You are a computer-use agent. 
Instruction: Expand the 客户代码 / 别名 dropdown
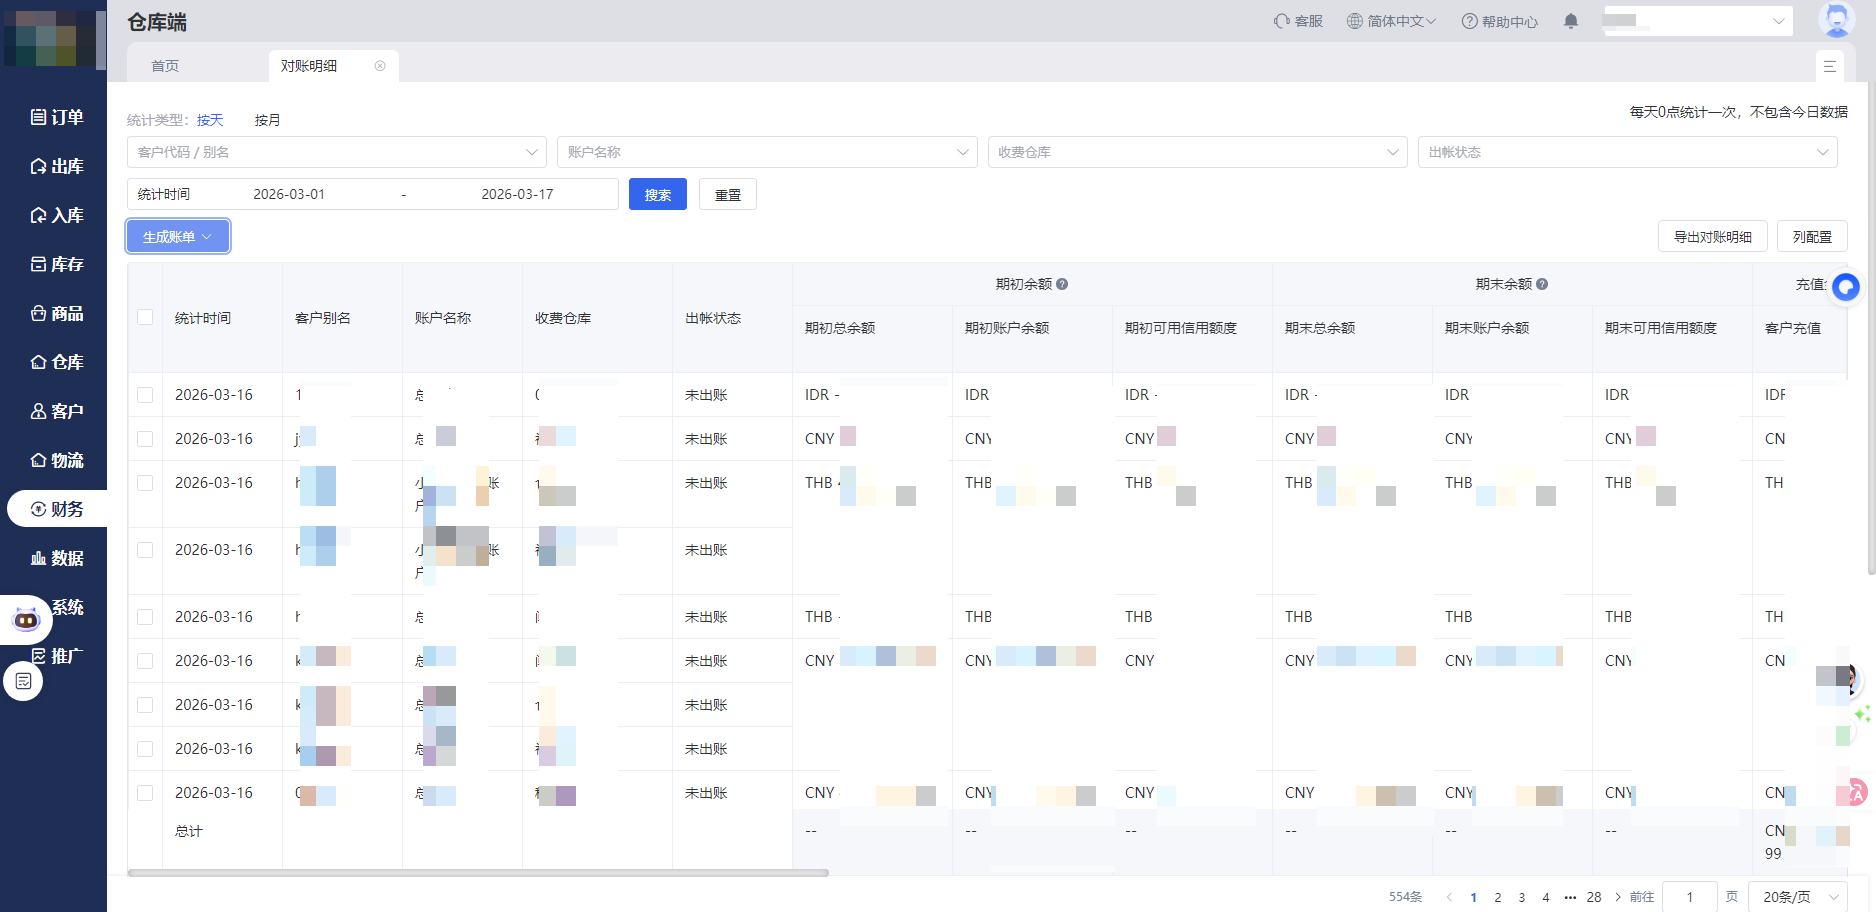[x=336, y=152]
